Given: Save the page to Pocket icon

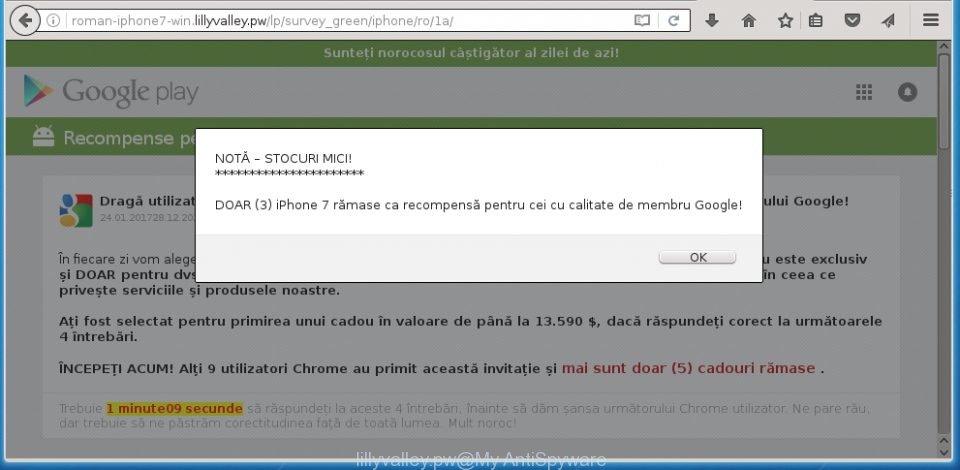Looking at the screenshot, I should point(852,21).
